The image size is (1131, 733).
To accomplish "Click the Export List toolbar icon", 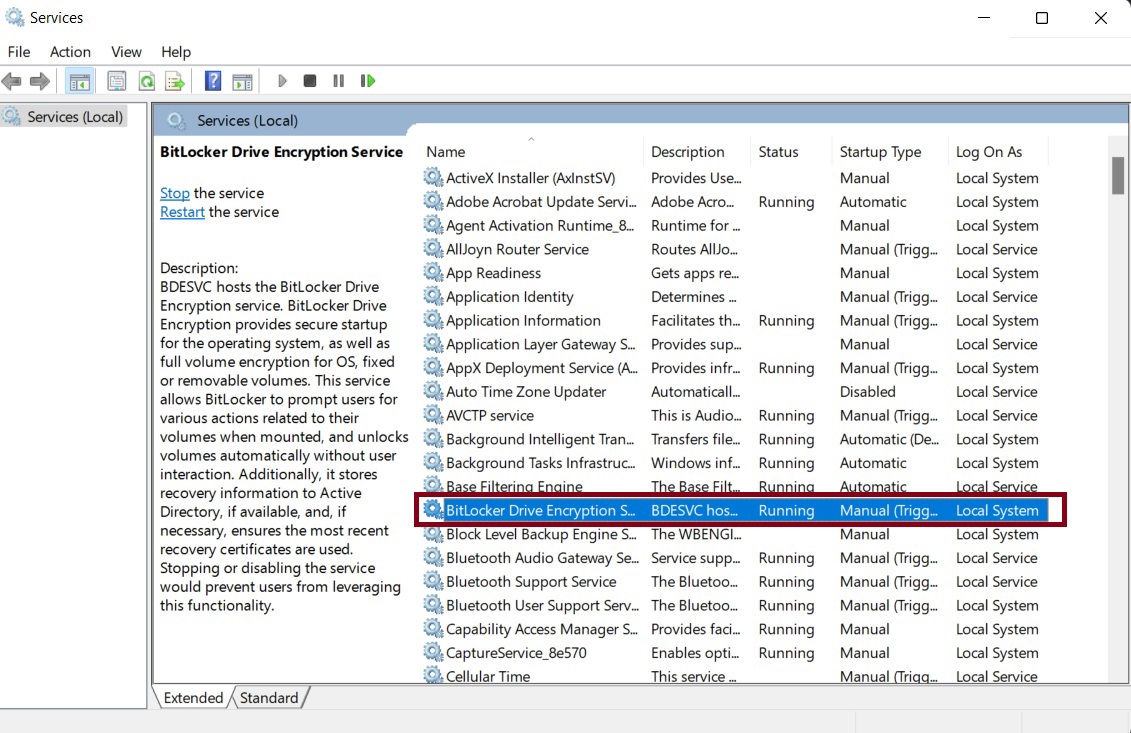I will tap(175, 81).
